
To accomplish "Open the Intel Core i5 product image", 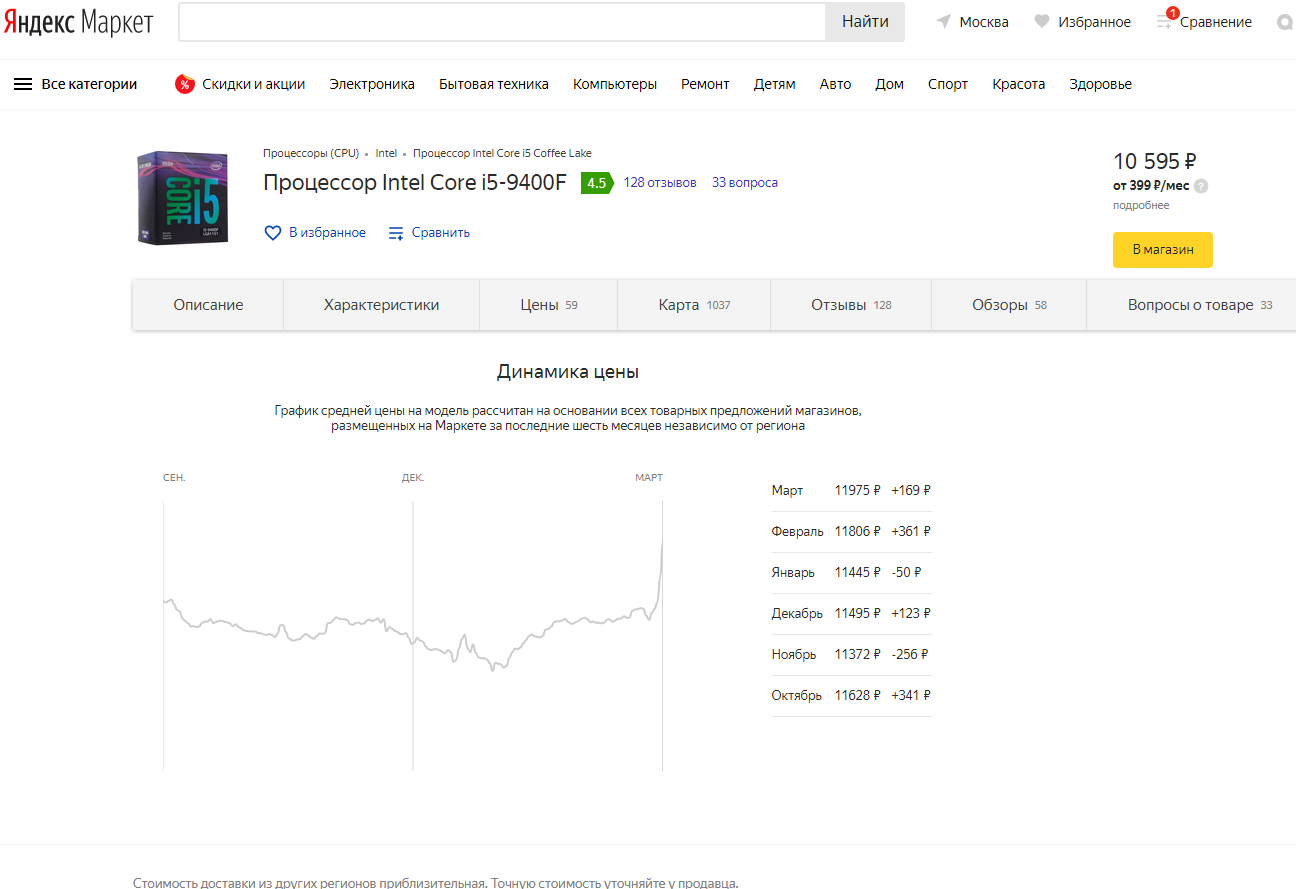I will (183, 198).
